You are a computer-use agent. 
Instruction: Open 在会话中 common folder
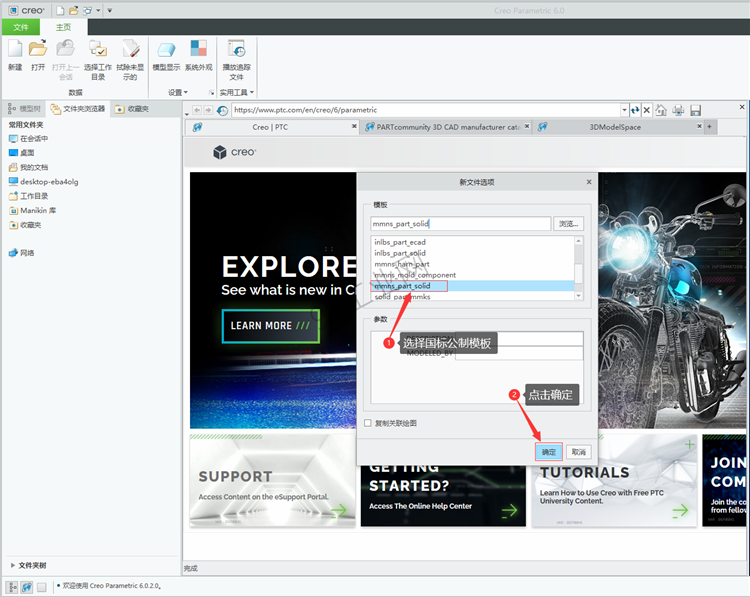(x=29, y=139)
